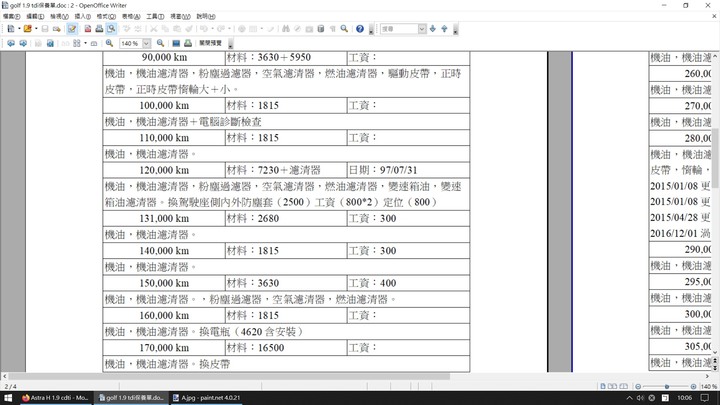This screenshot has width=720, height=405.
Task: Click the Find Previous up arrow
Action: coord(444,29)
